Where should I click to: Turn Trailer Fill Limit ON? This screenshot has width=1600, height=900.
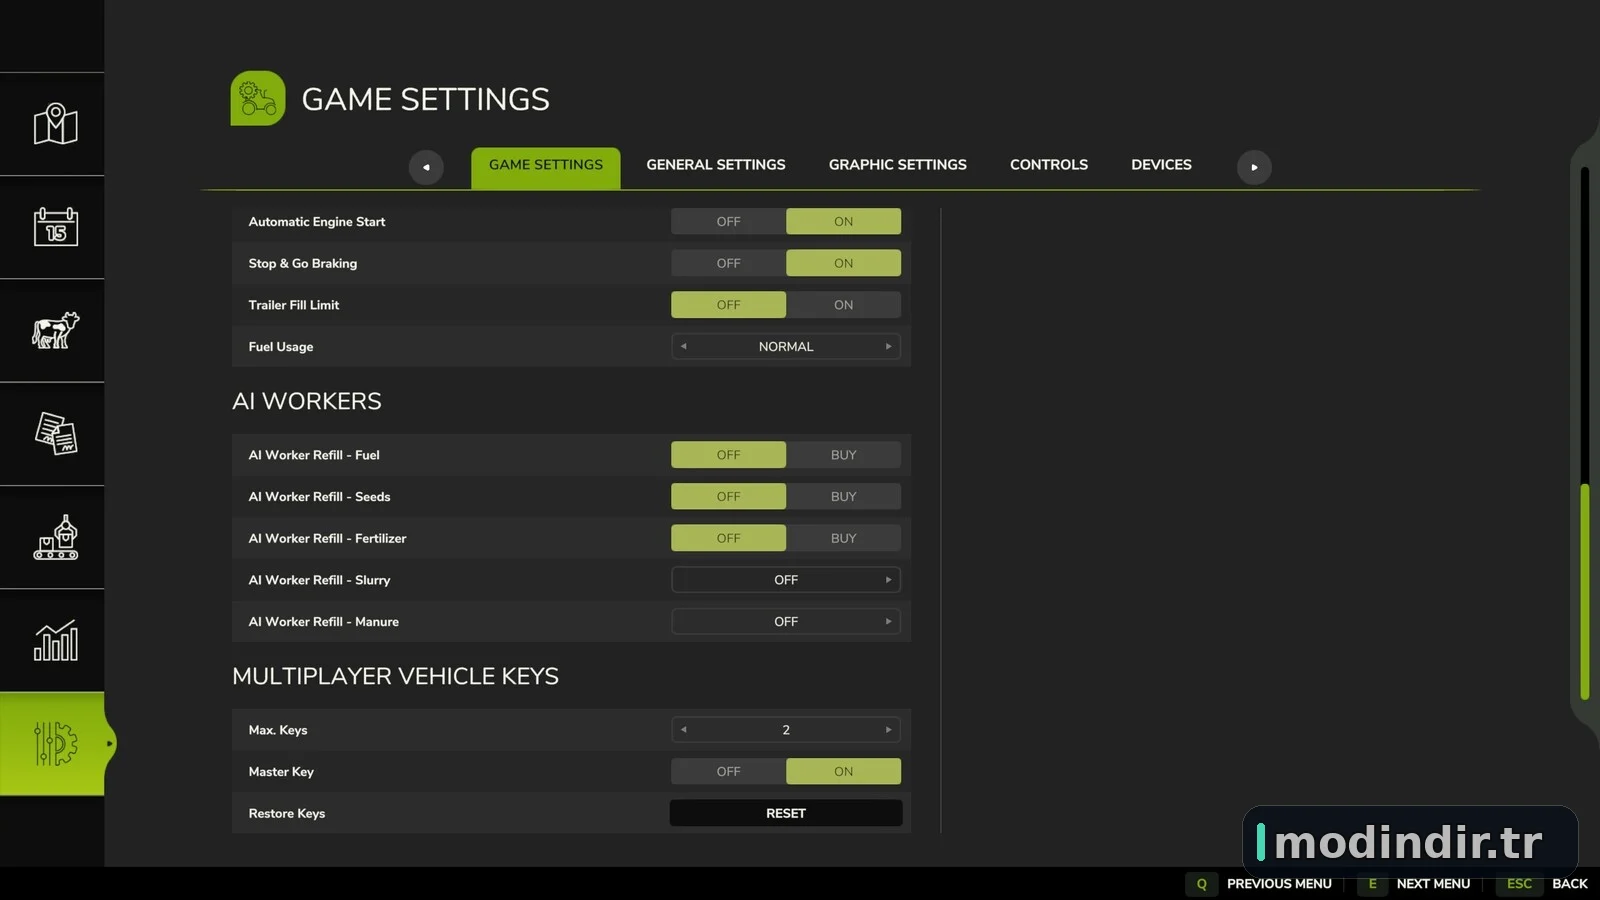tap(843, 305)
